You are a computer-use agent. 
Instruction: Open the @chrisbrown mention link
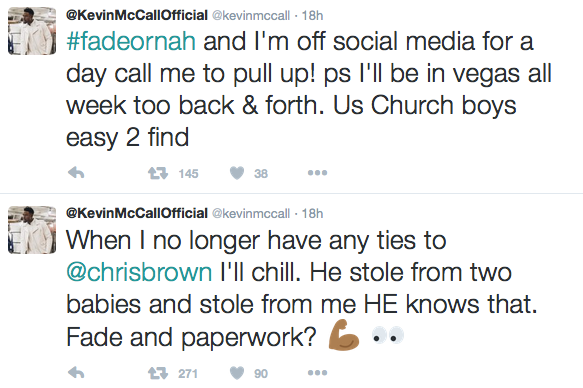139,272
